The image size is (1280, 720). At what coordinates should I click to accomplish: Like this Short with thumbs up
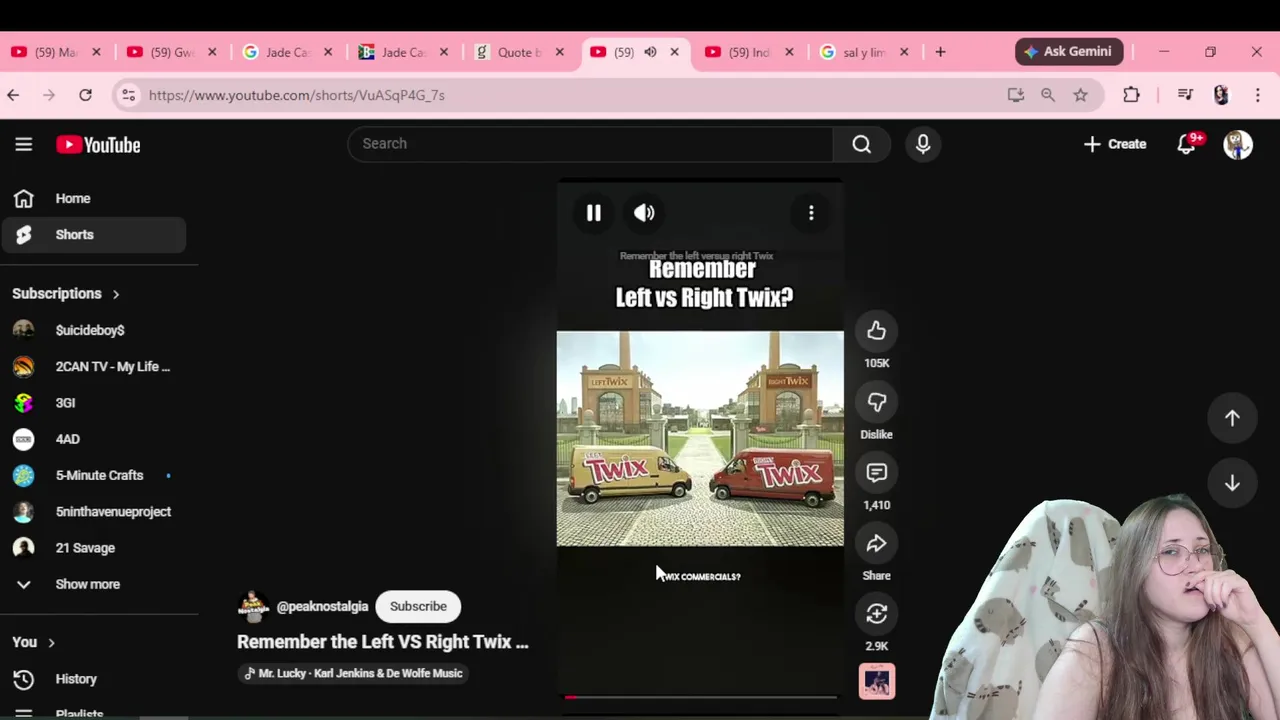876,331
